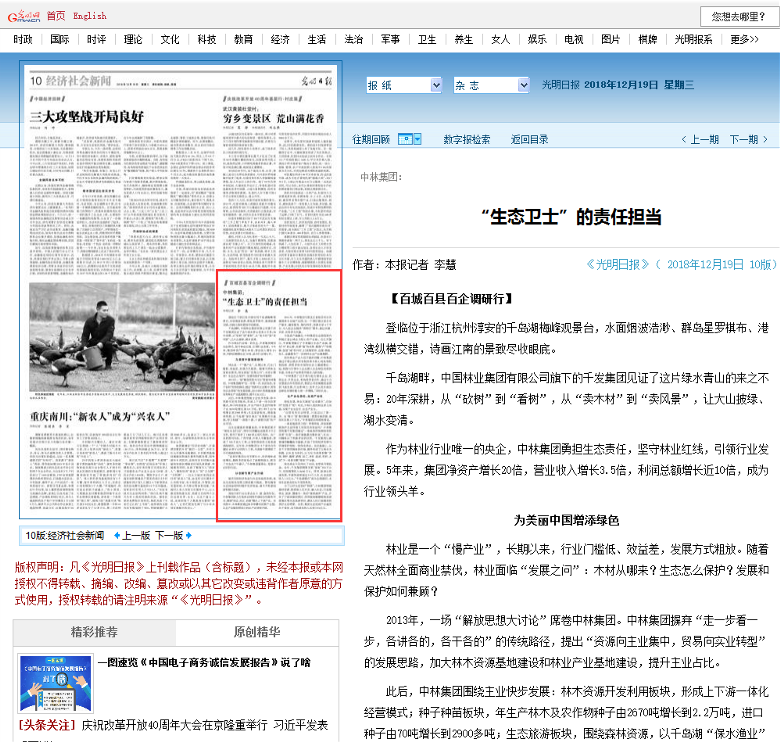Open the 时评 navigation item
Viewport: 780px width, 742px height.
(97, 39)
